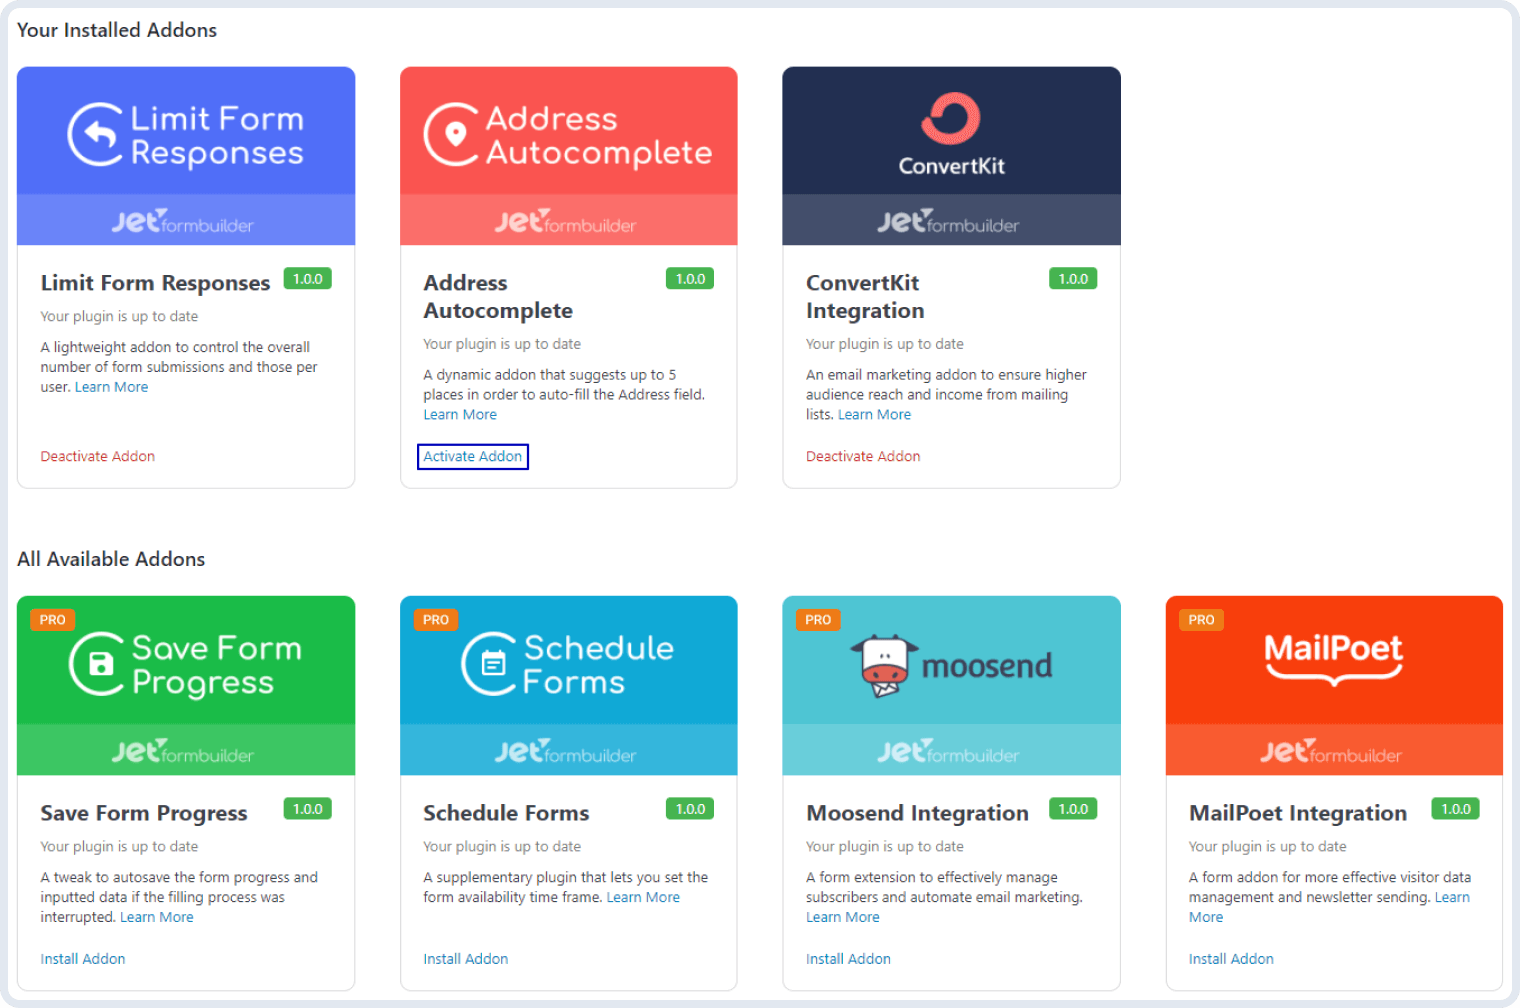Click the Save Form Progress disk icon
Image resolution: width=1520 pixels, height=1008 pixels.
pyautogui.click(x=99, y=664)
